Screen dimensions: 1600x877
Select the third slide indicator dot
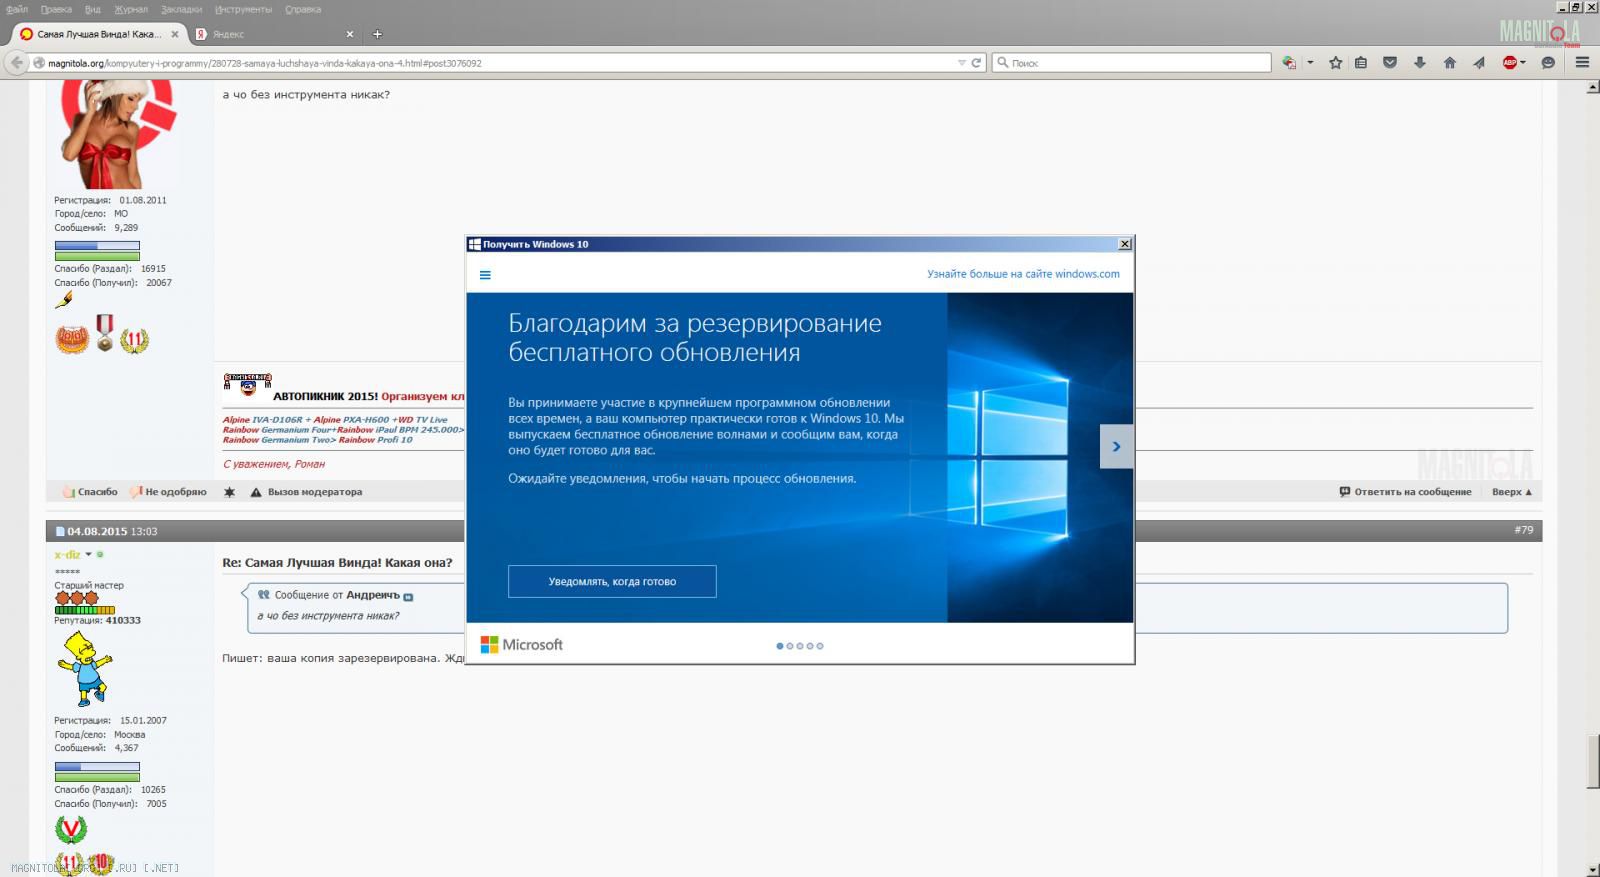pyautogui.click(x=800, y=646)
